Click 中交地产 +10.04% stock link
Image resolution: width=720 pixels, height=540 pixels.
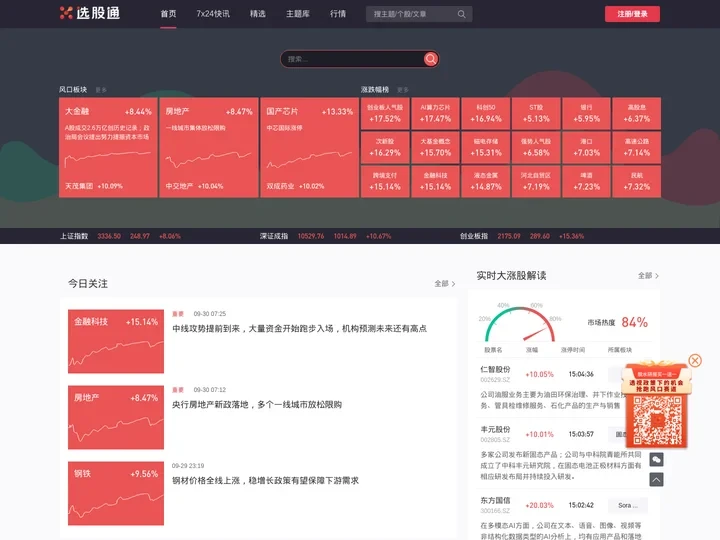point(194,186)
